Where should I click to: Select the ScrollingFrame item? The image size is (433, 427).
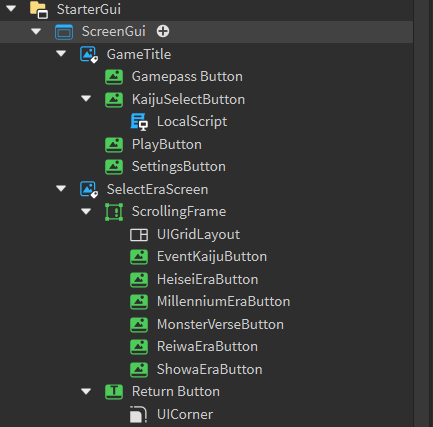tap(179, 212)
